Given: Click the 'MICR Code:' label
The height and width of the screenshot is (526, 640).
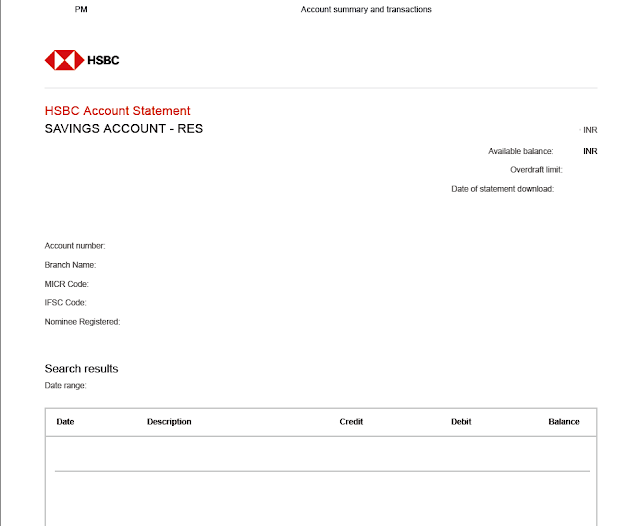Looking at the screenshot, I should [67, 284].
